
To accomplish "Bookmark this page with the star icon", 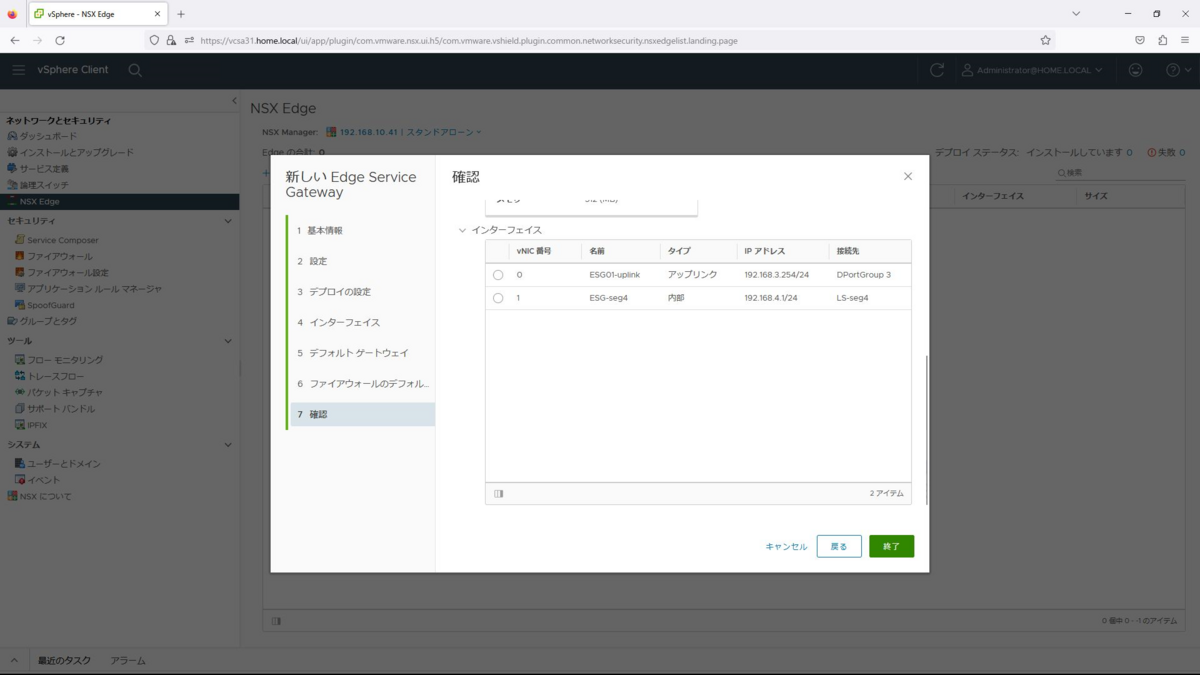I will pyautogui.click(x=1045, y=40).
